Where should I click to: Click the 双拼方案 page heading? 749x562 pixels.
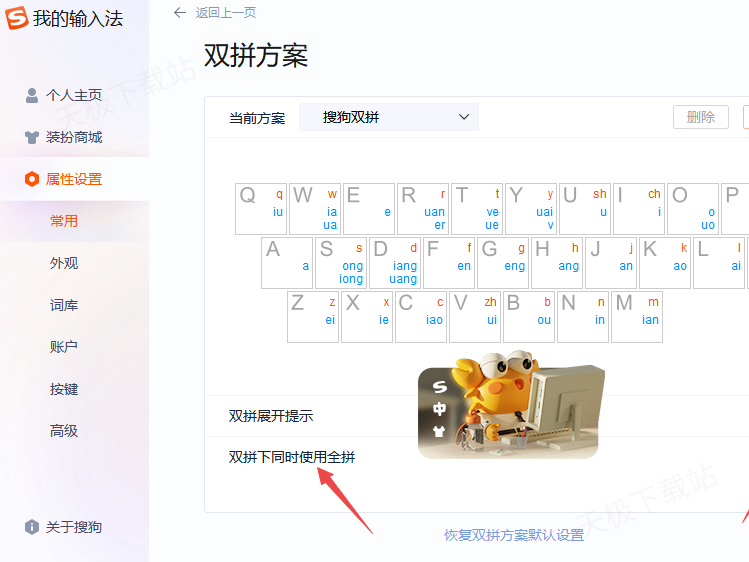[x=256, y=55]
